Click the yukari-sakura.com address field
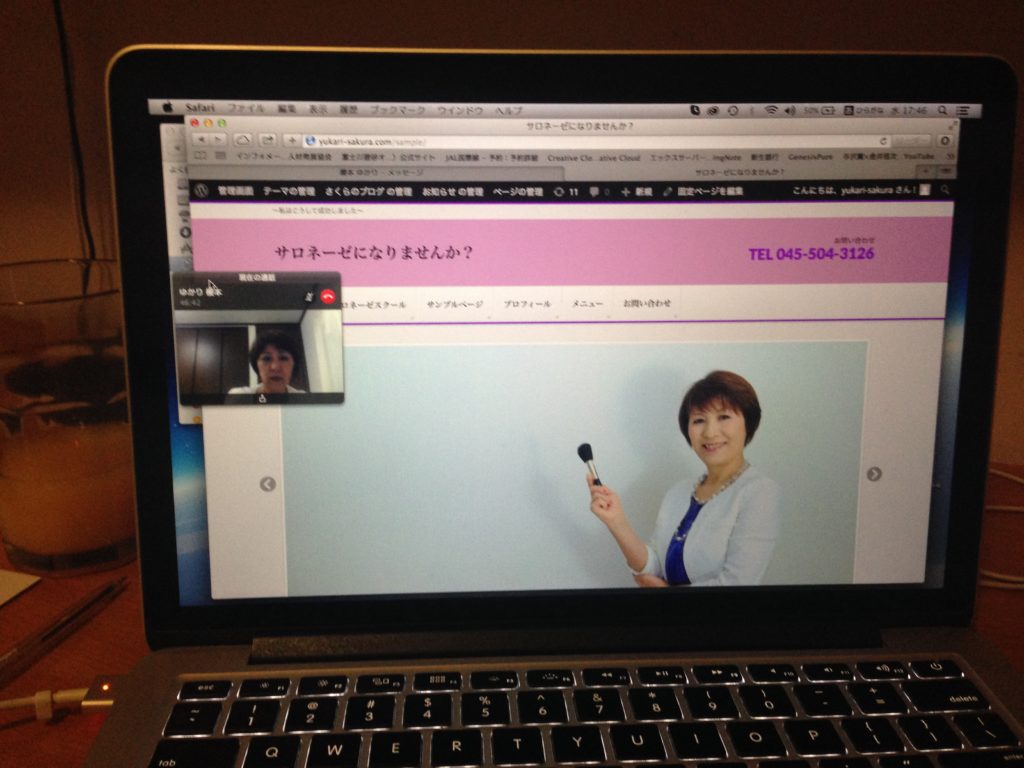Viewport: 1024px width, 768px height. point(596,141)
